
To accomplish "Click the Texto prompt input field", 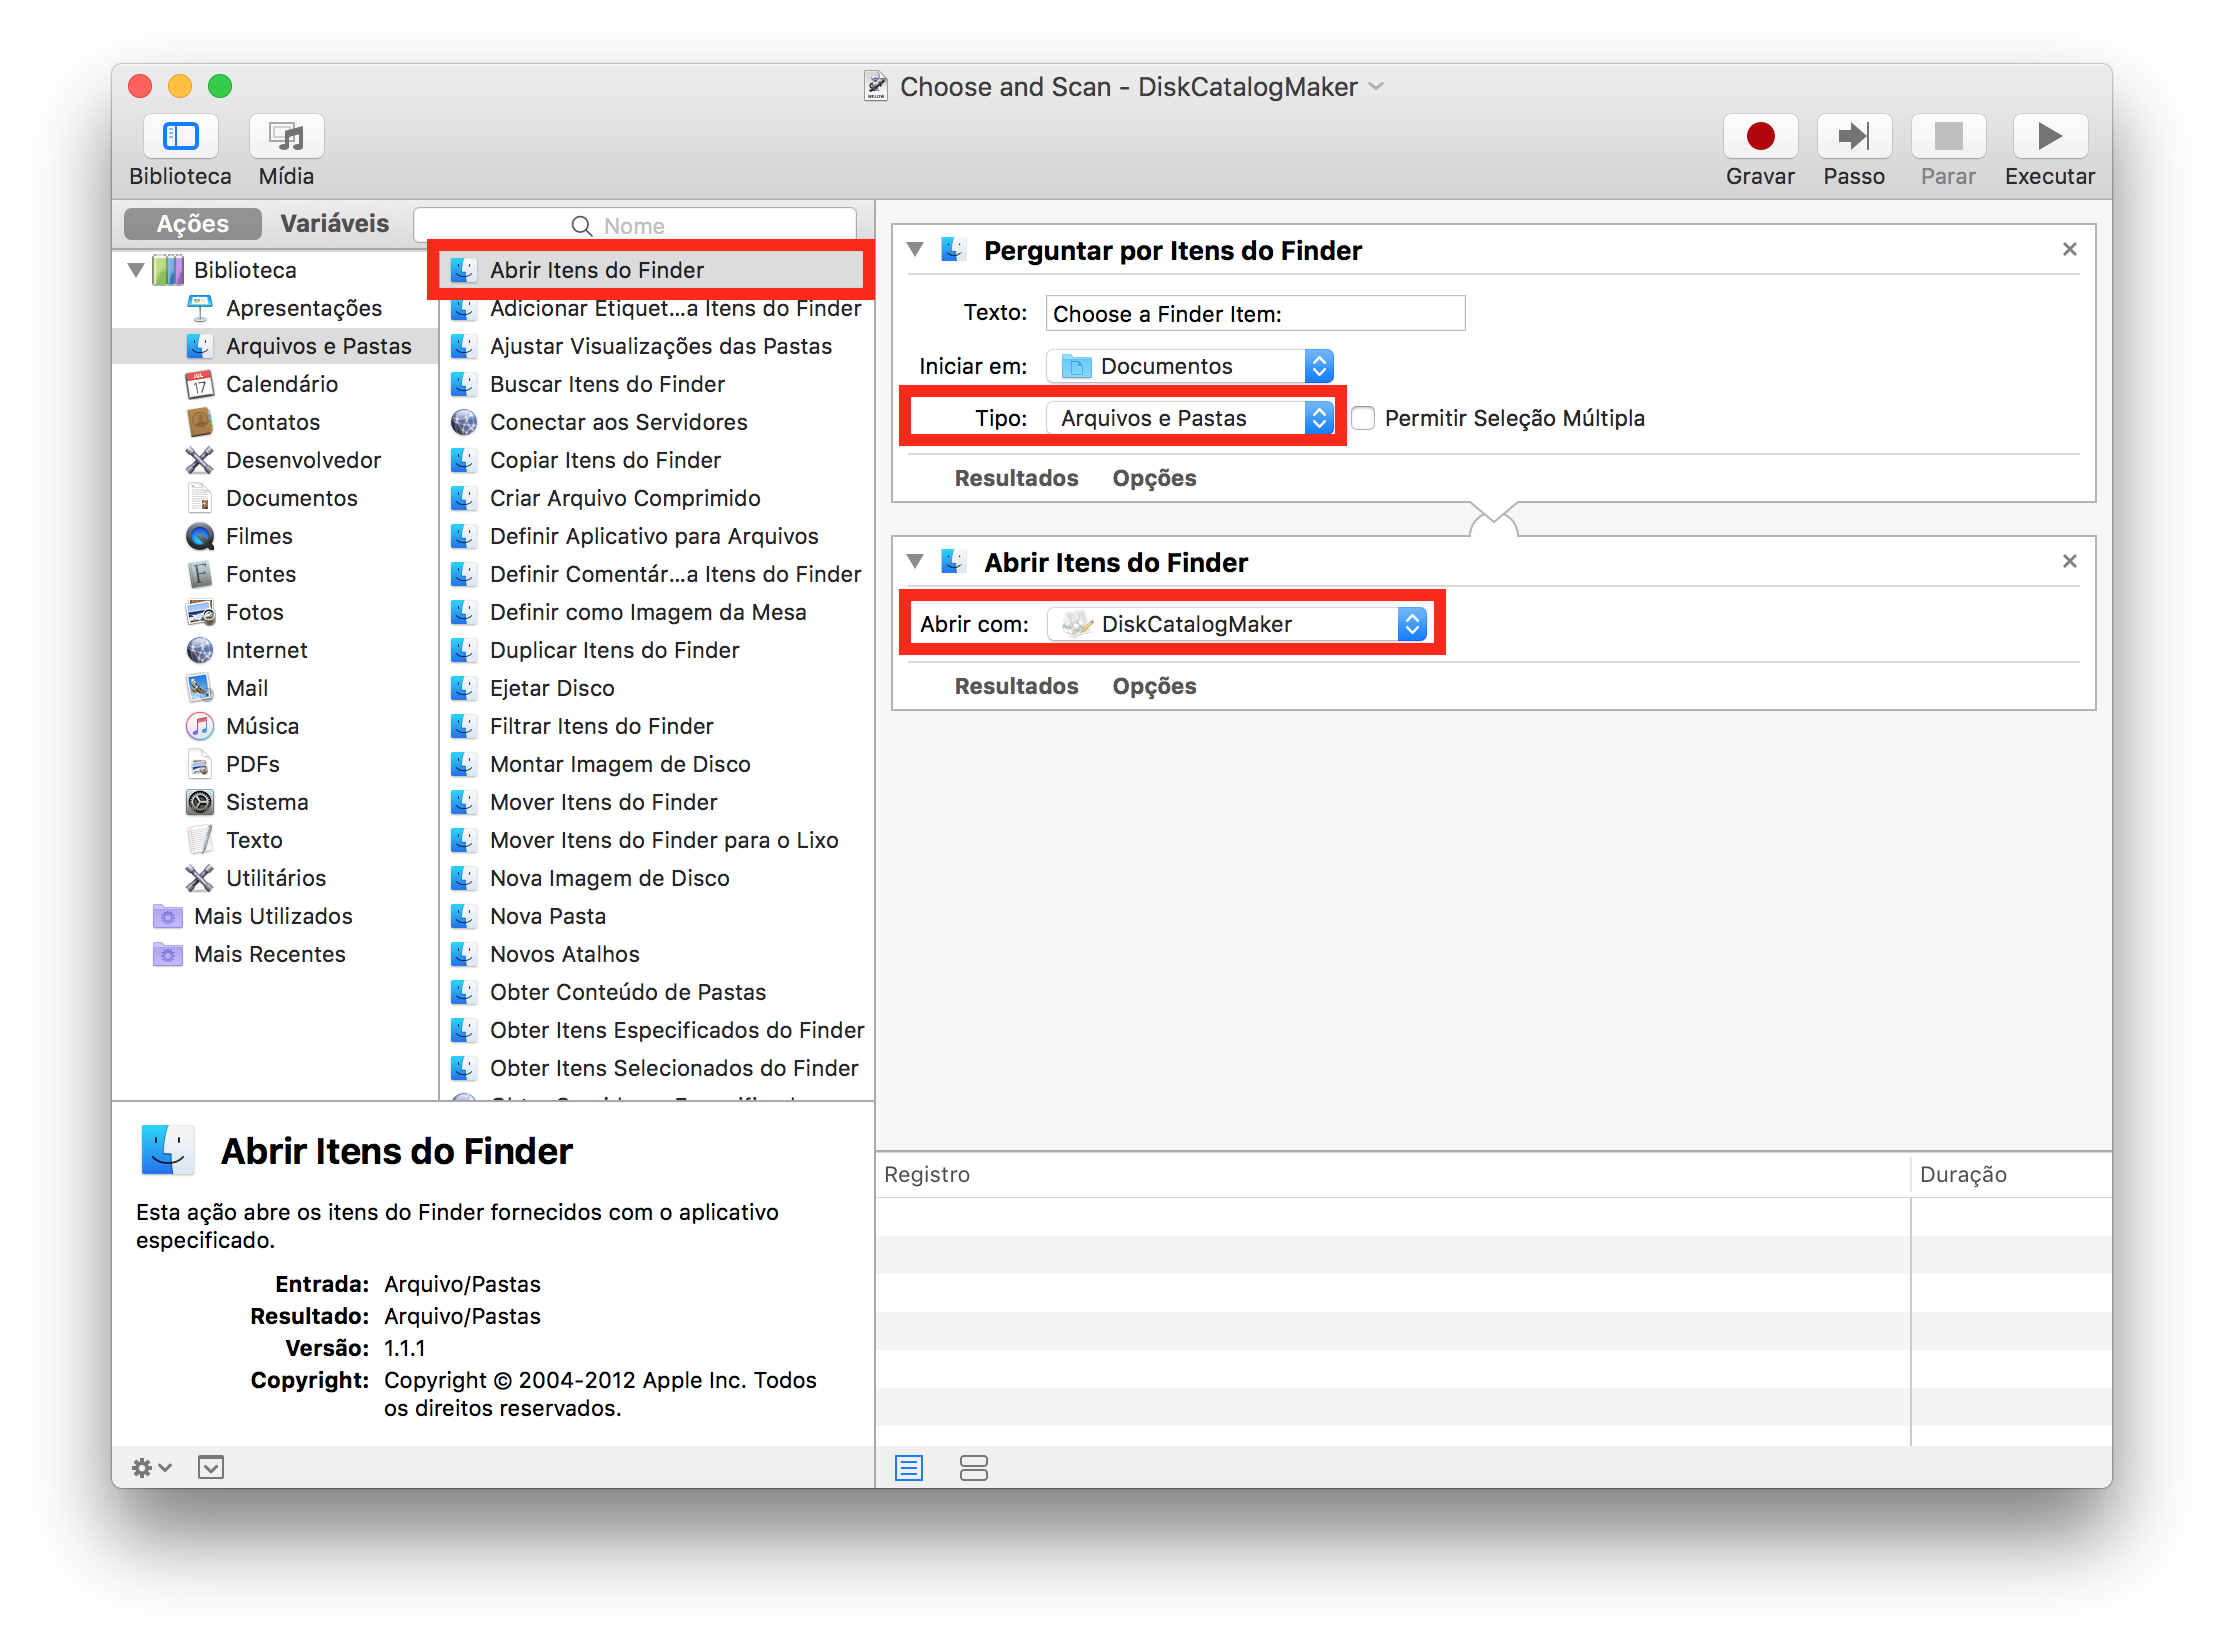I will 1255,313.
